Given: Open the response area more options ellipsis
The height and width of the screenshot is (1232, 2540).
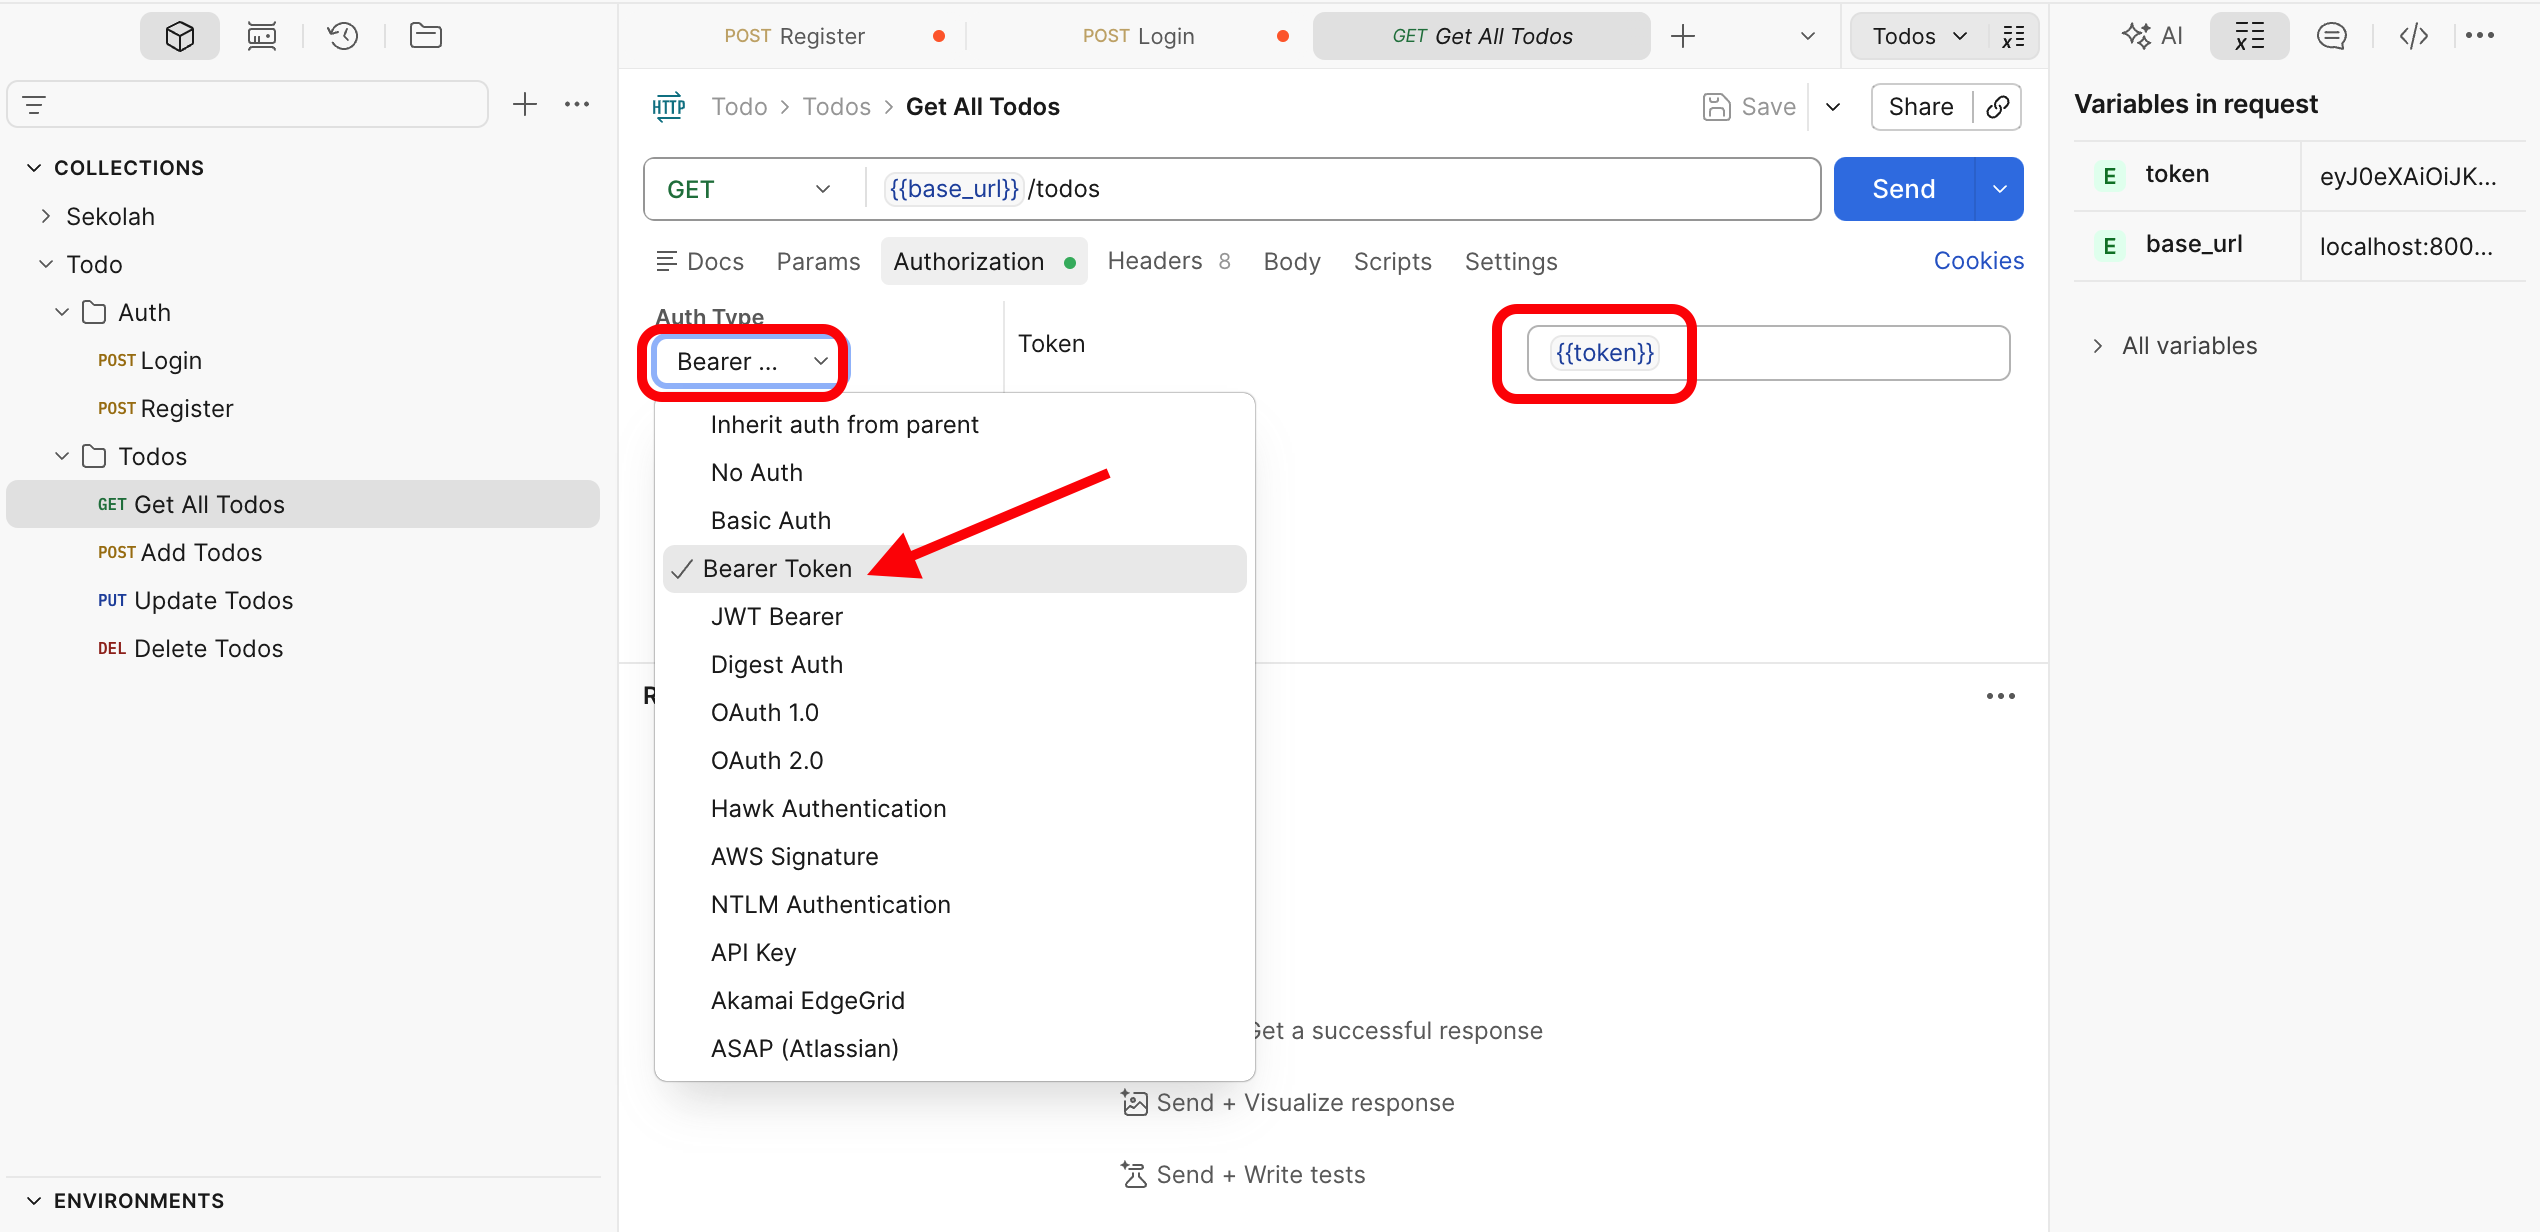Looking at the screenshot, I should pos(2001,696).
